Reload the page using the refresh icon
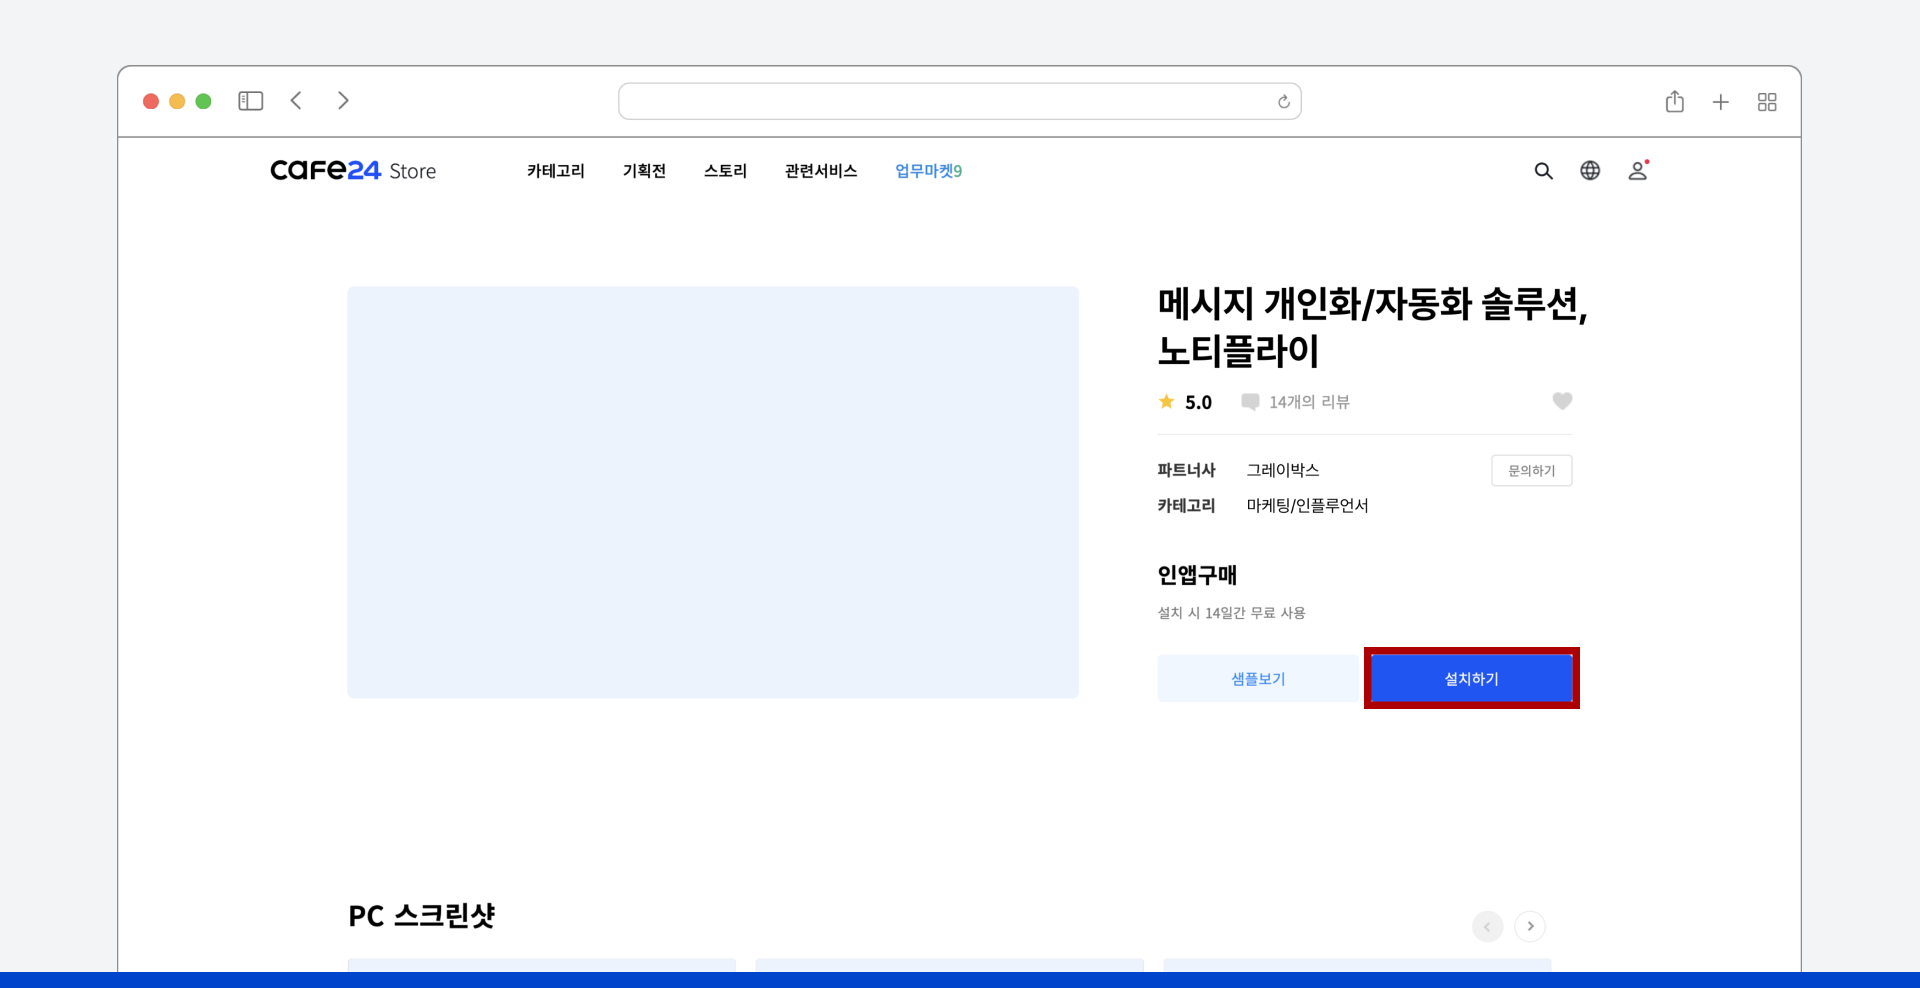This screenshot has height=988, width=1920. click(x=1284, y=102)
